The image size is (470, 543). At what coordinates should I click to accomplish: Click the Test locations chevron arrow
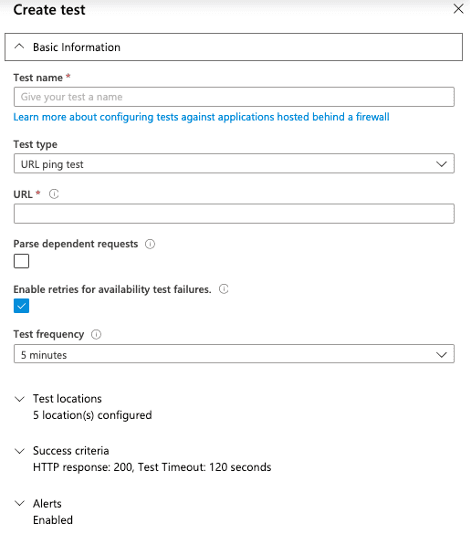pyautogui.click(x=20, y=399)
